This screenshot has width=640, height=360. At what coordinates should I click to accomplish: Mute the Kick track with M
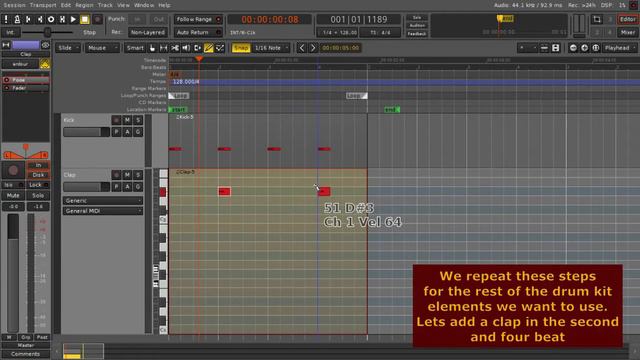pos(127,120)
